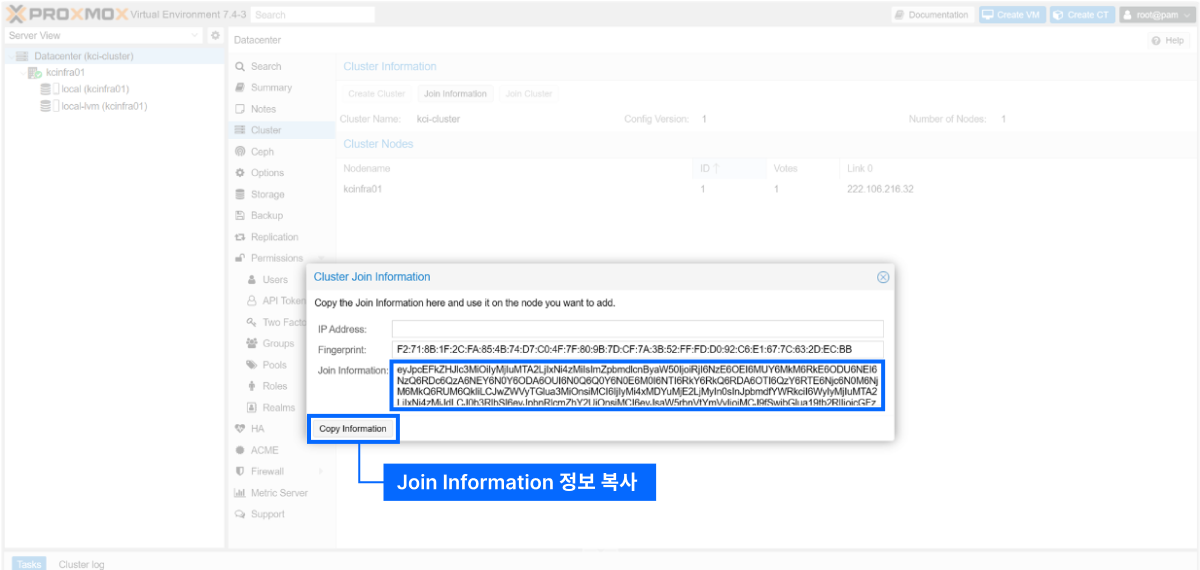The image size is (1200, 570).
Task: Open Metric Server chart menu item
Action: click(x=279, y=493)
